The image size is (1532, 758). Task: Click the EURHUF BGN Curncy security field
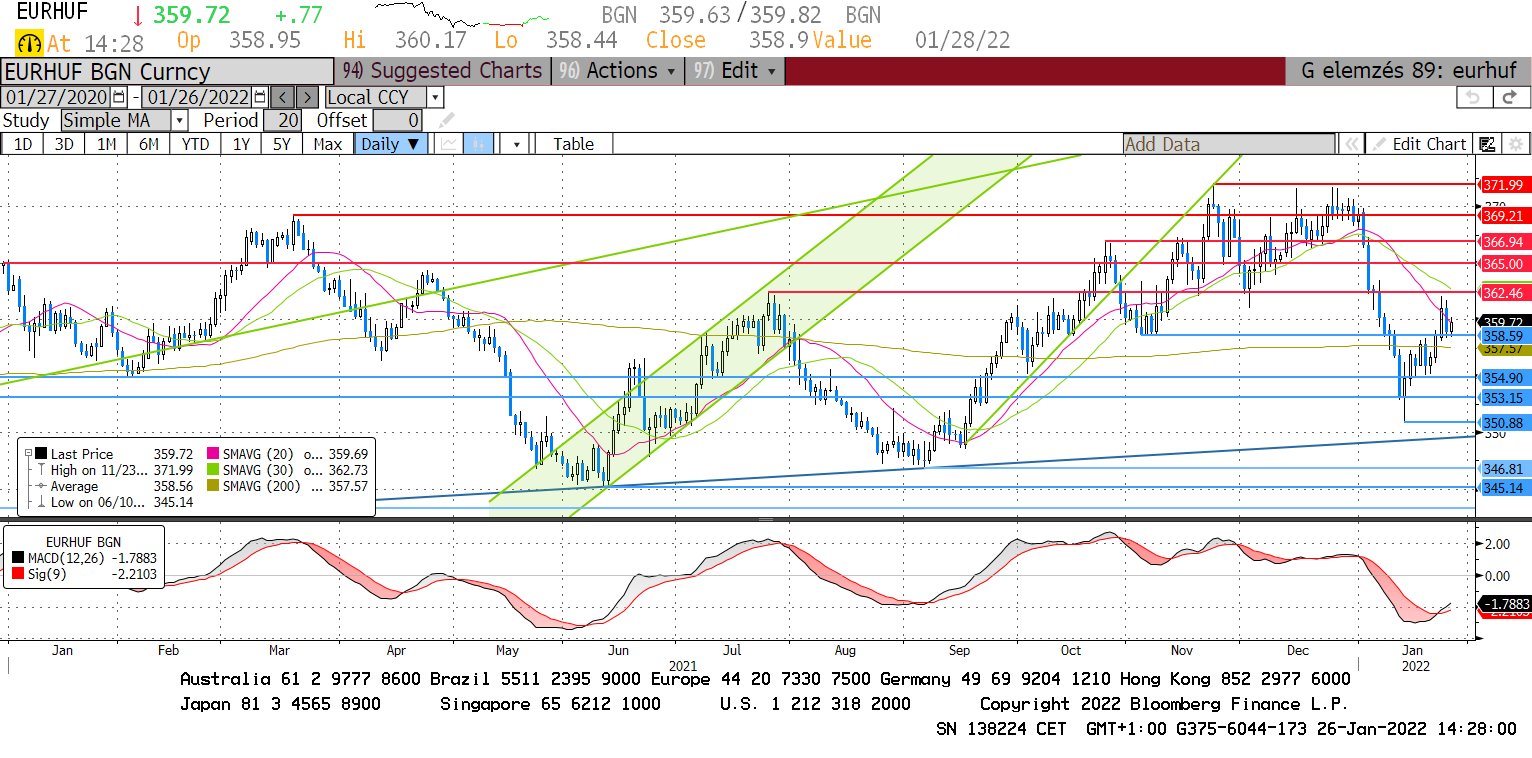167,71
